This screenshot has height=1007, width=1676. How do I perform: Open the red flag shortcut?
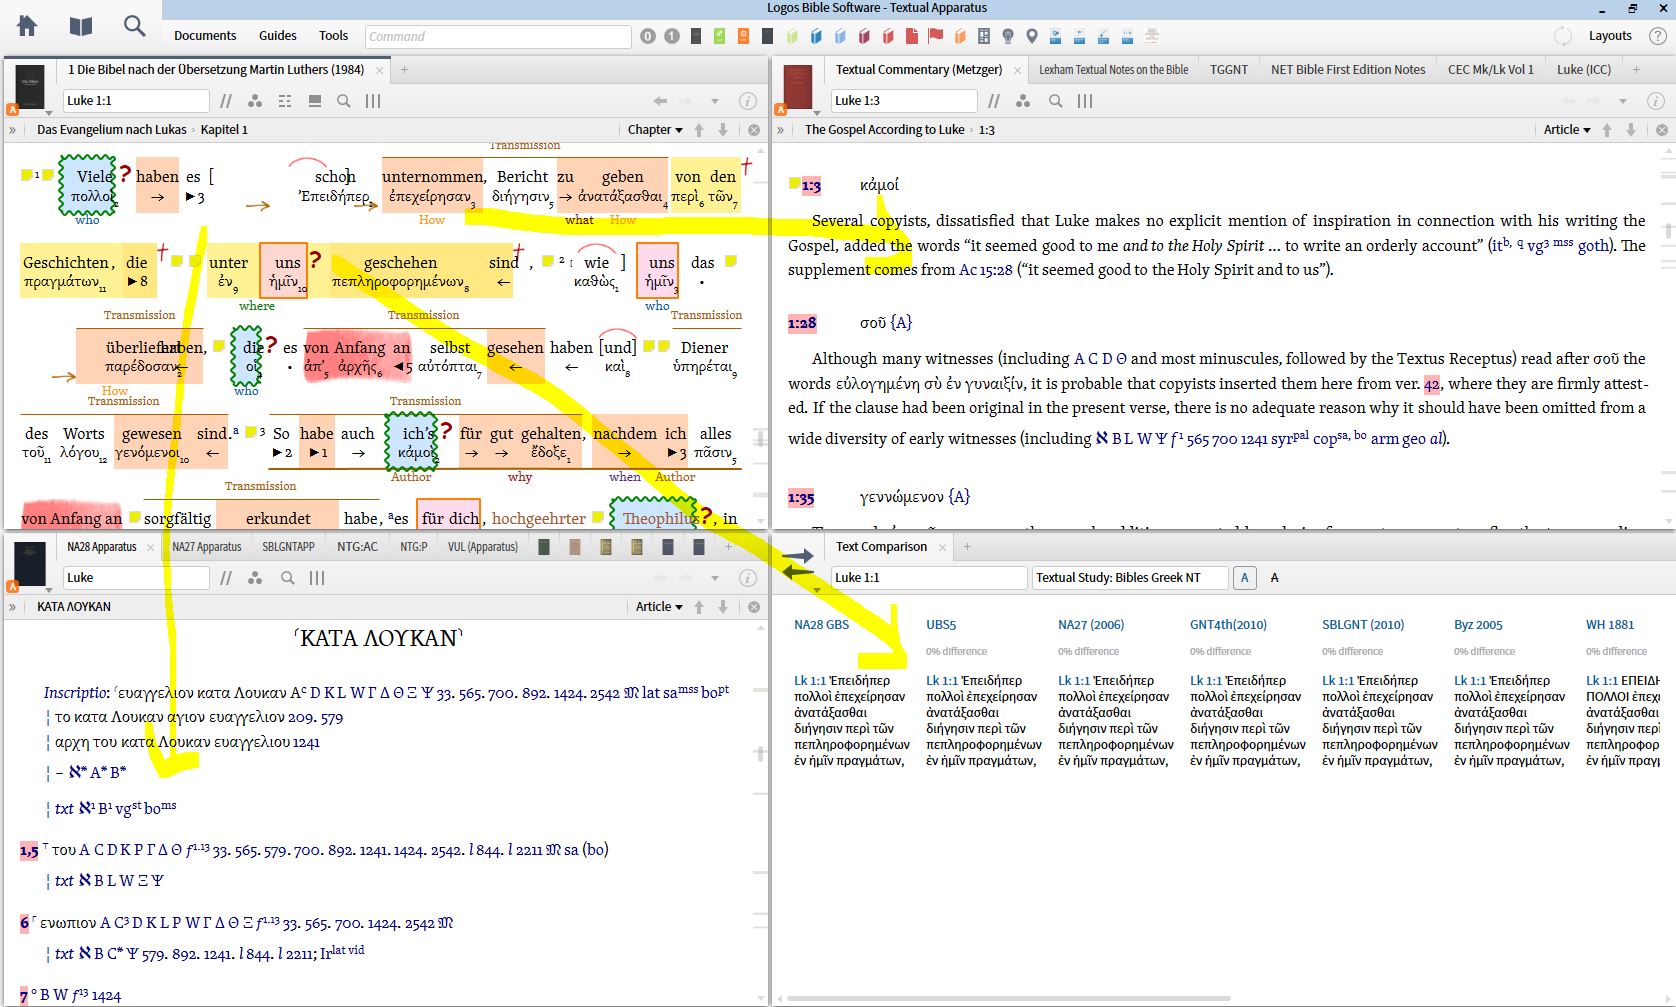click(936, 36)
